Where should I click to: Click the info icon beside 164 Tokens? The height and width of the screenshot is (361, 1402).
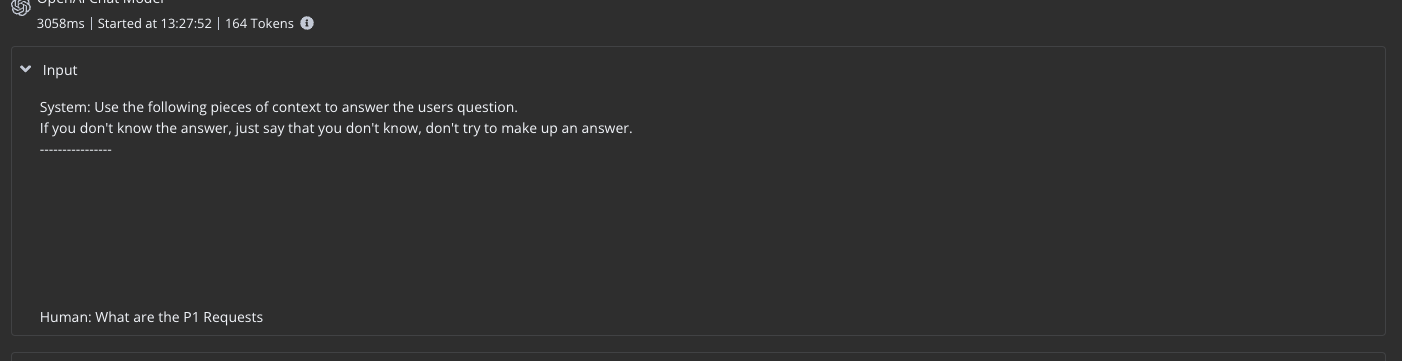click(307, 23)
